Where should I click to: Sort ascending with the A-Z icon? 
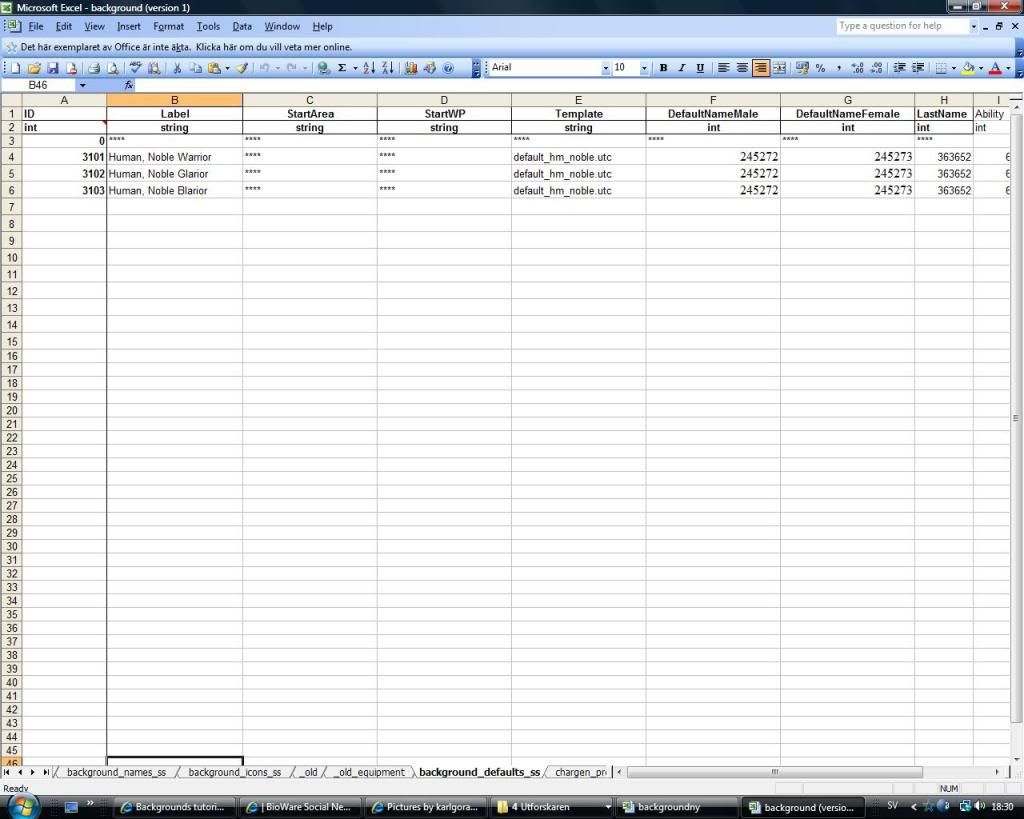point(368,68)
